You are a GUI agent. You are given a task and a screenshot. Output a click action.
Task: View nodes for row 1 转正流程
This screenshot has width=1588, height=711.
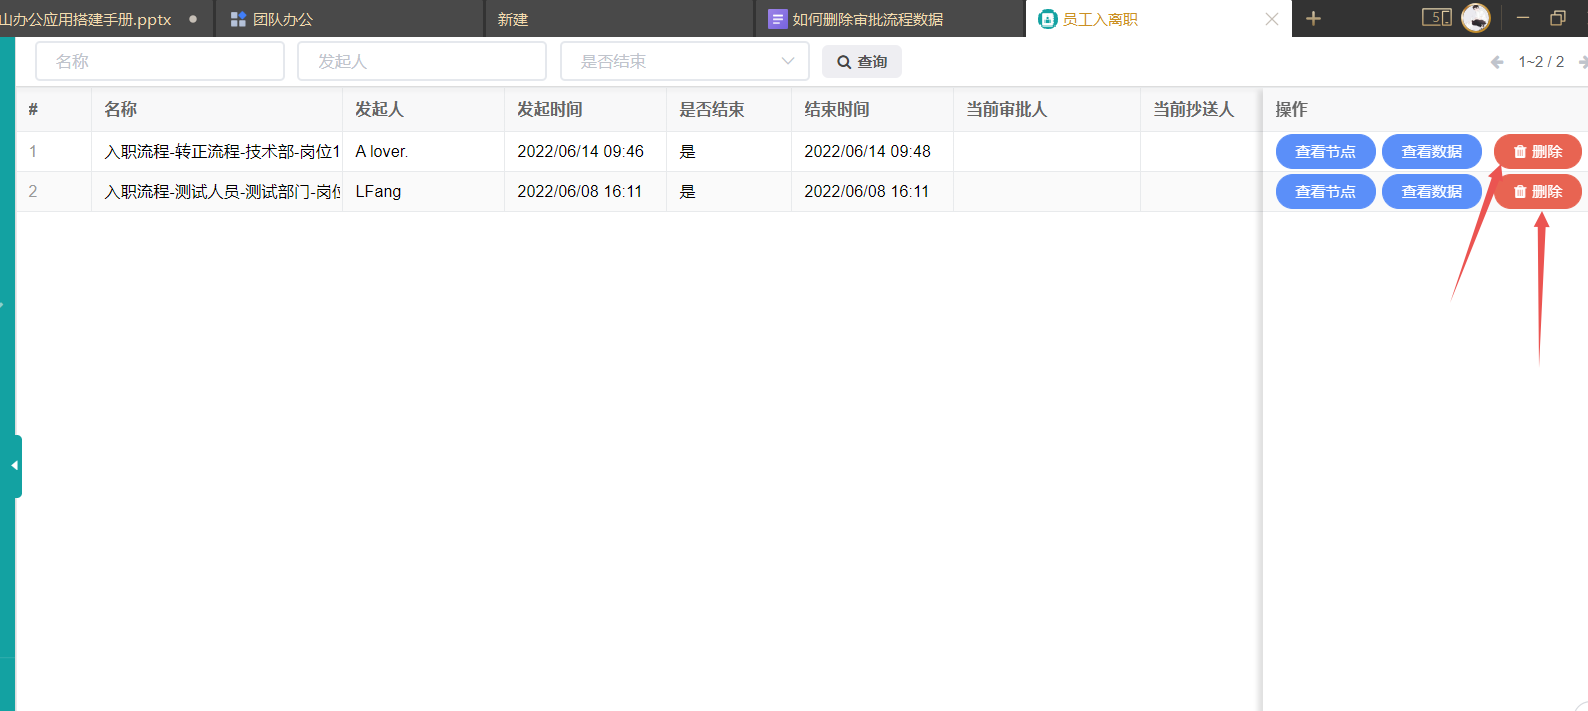(x=1326, y=152)
